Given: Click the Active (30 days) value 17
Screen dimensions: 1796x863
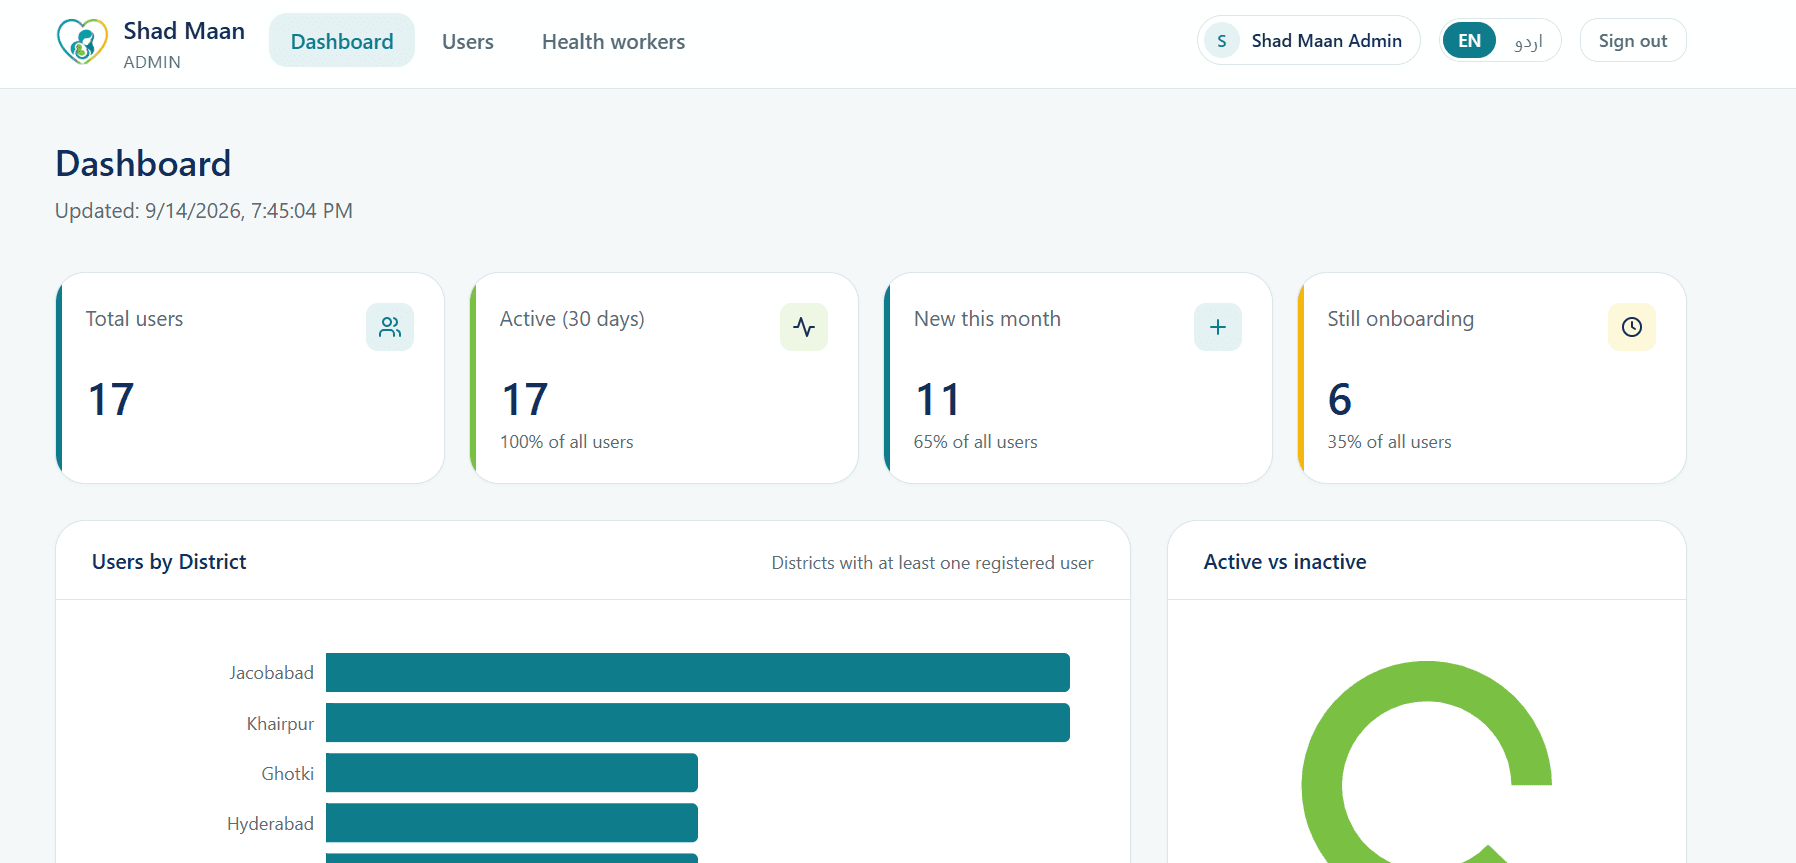Looking at the screenshot, I should pyautogui.click(x=525, y=400).
